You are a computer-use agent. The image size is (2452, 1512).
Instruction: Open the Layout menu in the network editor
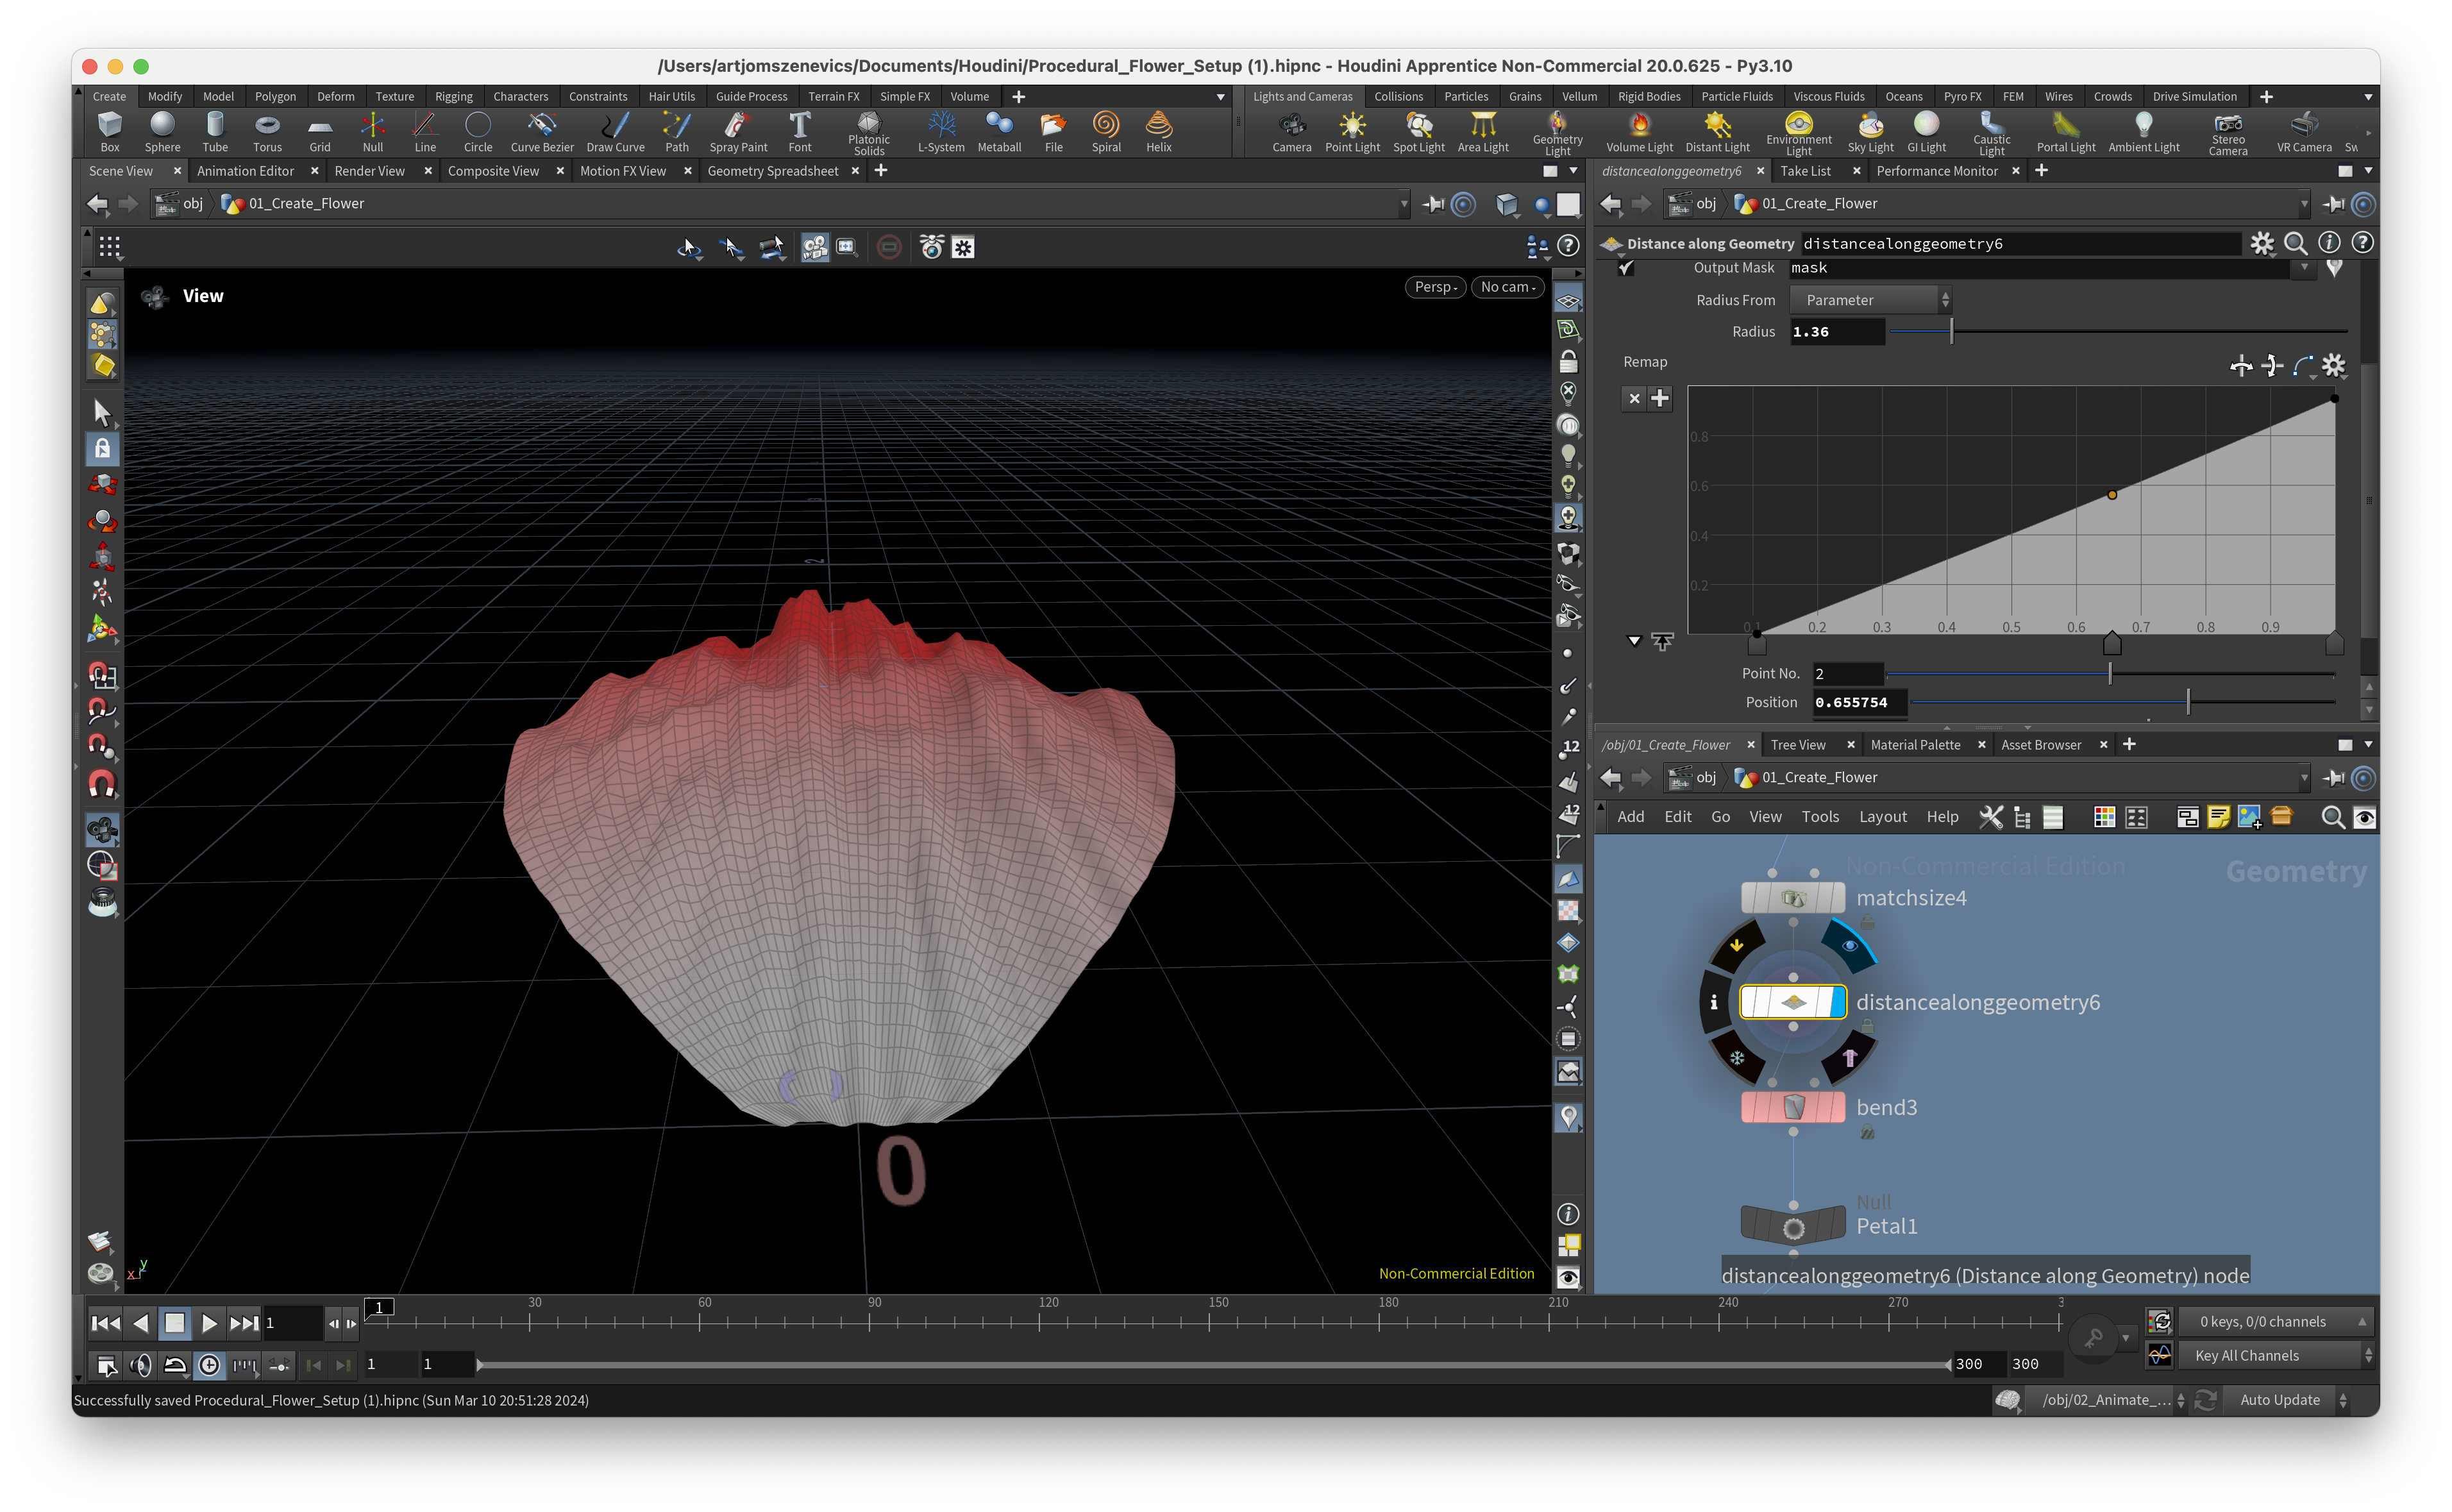[x=1882, y=817]
